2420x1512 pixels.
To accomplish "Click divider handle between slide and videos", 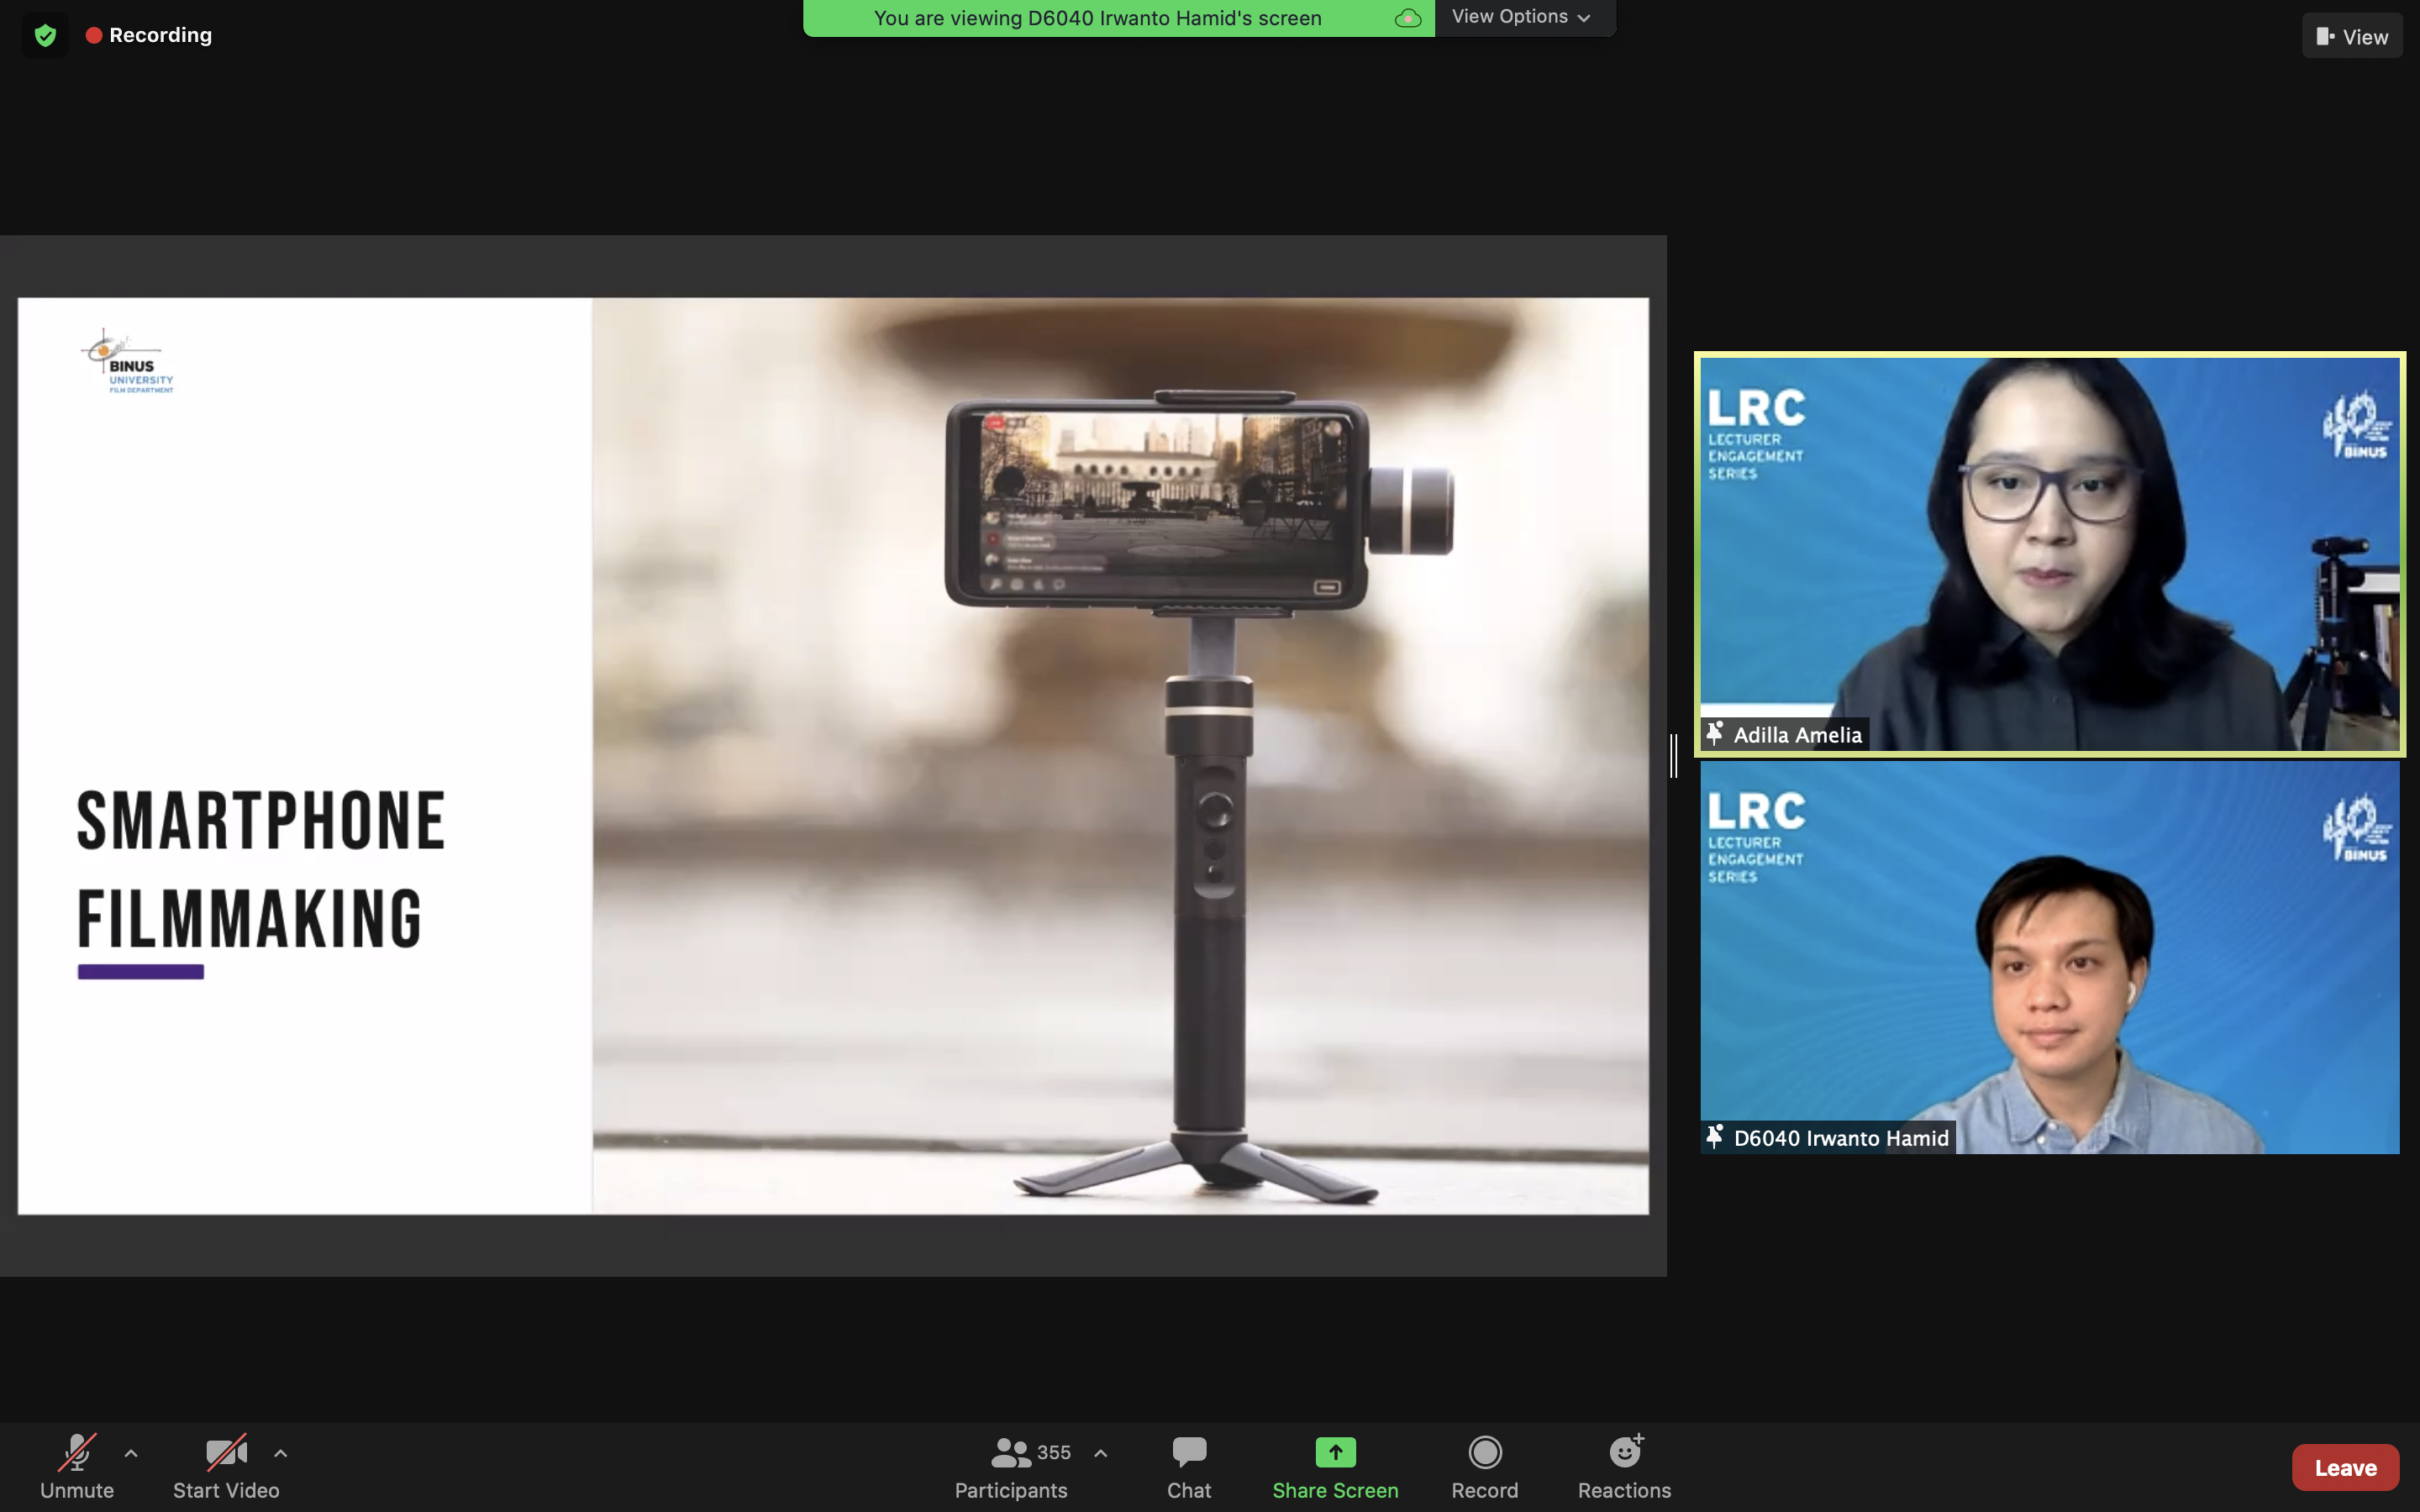I will click(1674, 755).
